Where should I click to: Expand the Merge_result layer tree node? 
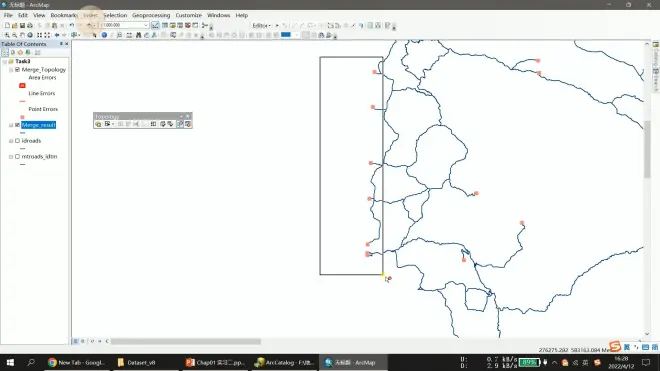[11, 125]
